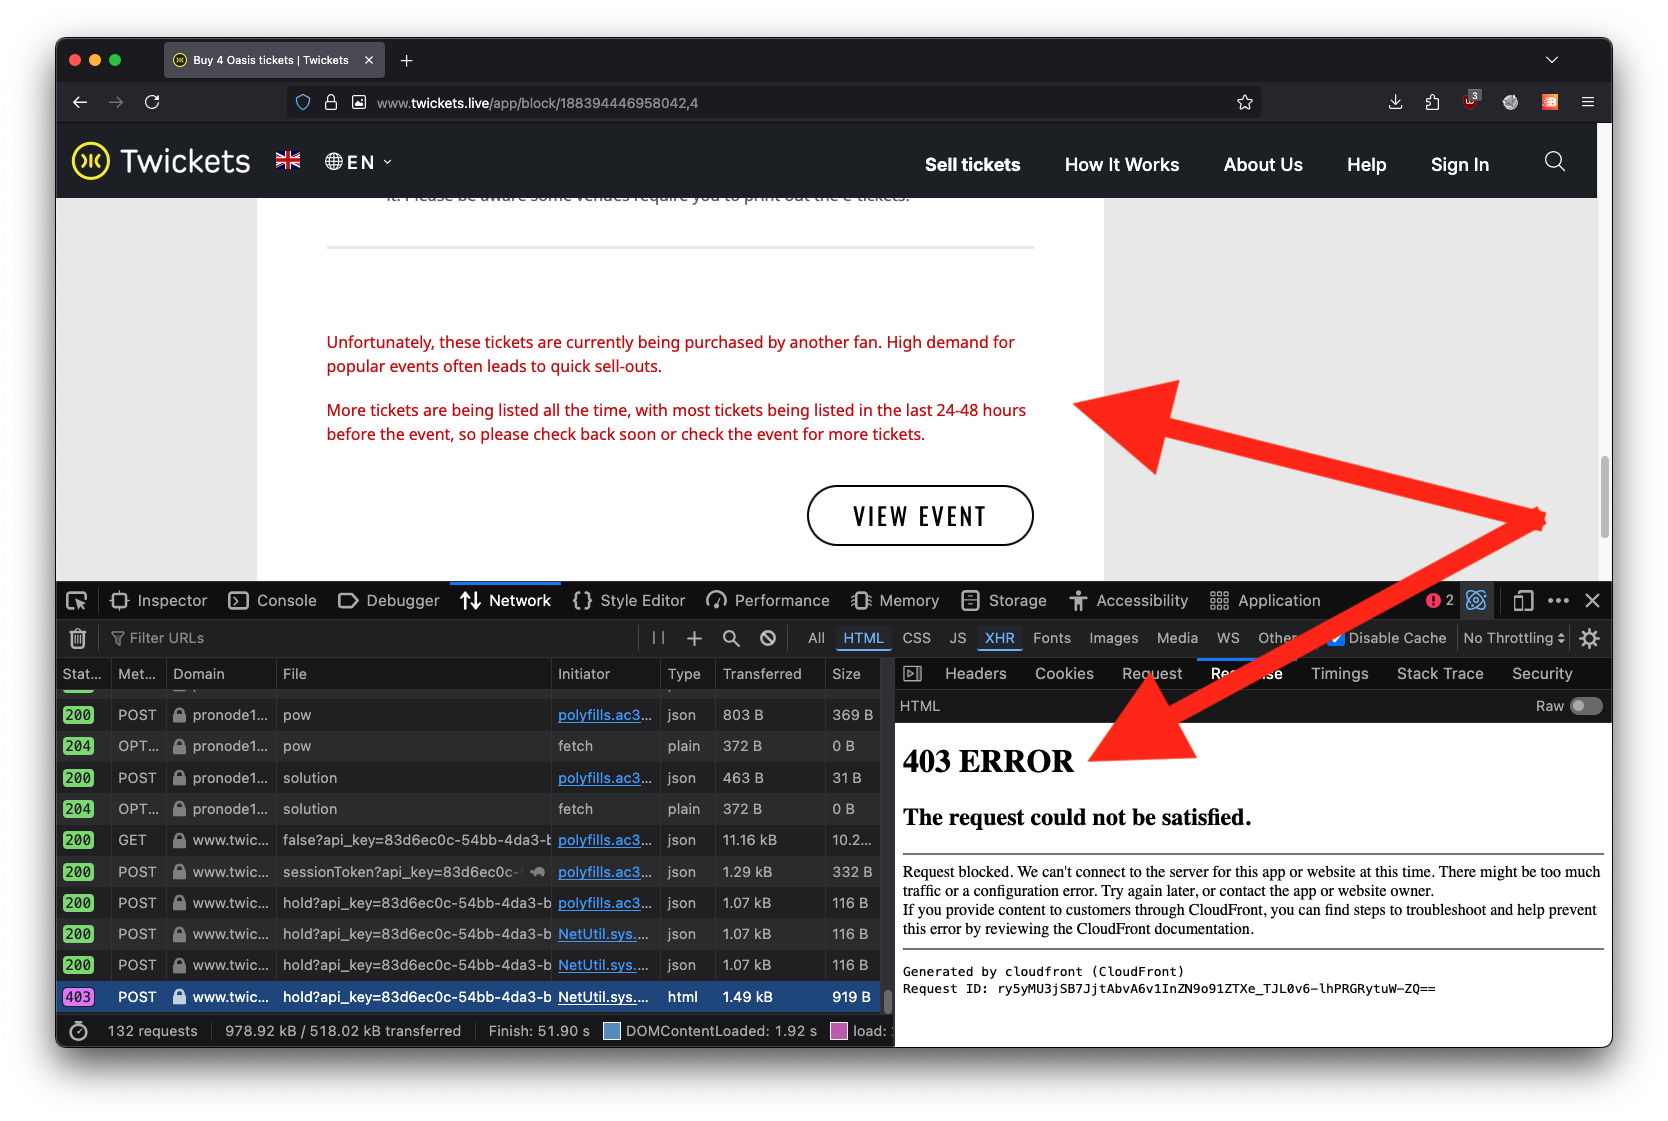This screenshot has width=1668, height=1121.
Task: Click the Twickets logo
Action: 161,161
